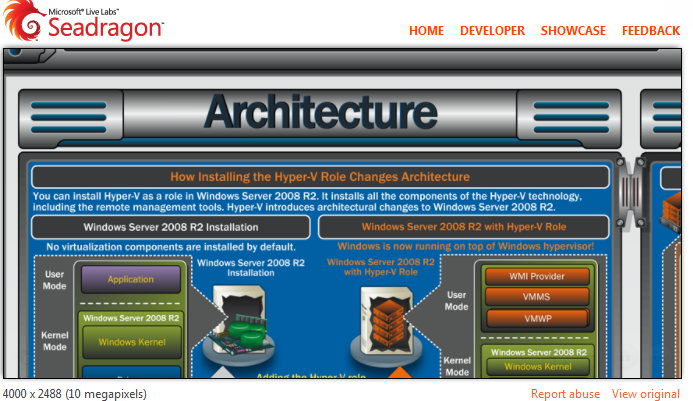Click the left diagram's Windows Kernel block
Image resolution: width=693 pixels, height=401 pixels.
pos(132,342)
